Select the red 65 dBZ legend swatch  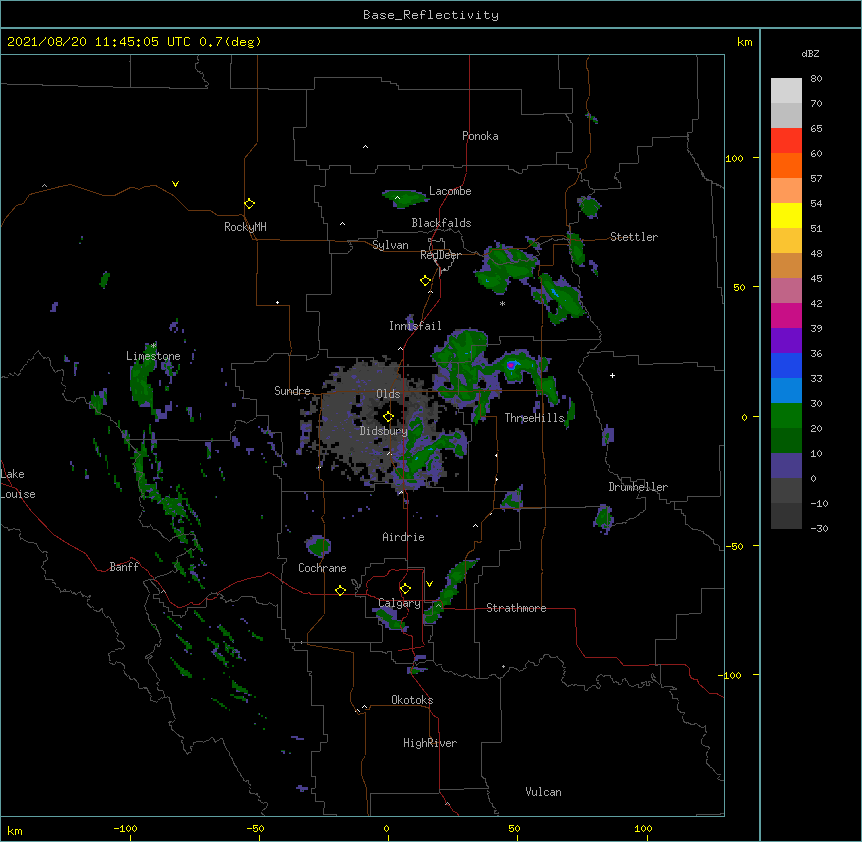pyautogui.click(x=786, y=141)
